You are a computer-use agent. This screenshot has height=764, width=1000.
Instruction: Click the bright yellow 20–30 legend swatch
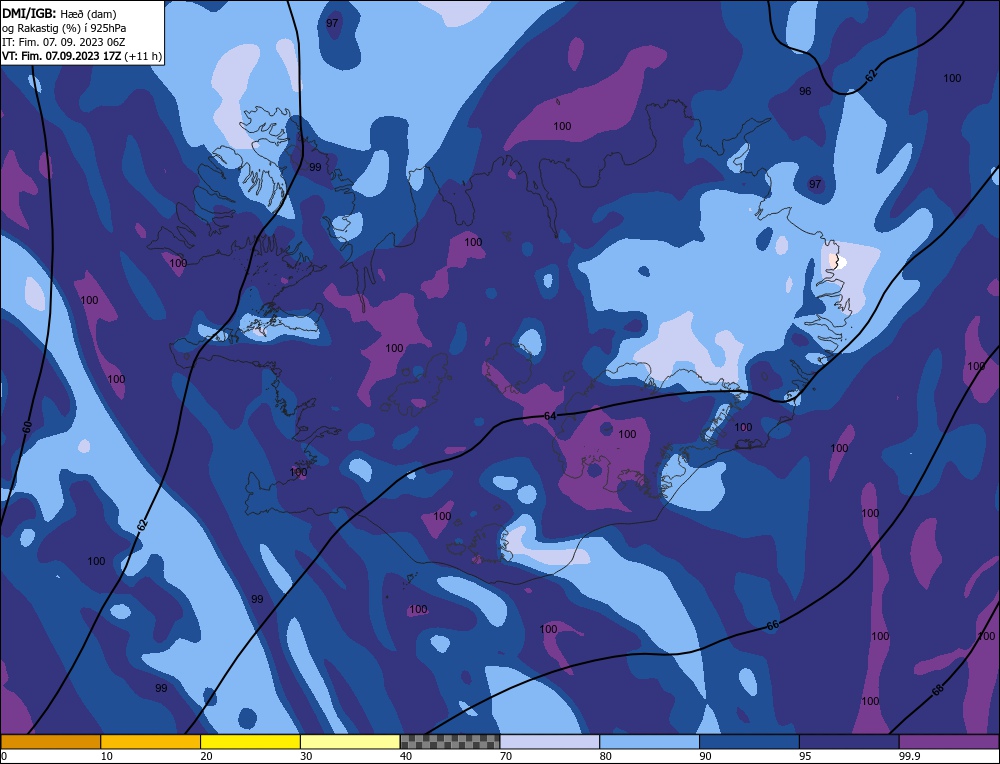(x=250, y=741)
